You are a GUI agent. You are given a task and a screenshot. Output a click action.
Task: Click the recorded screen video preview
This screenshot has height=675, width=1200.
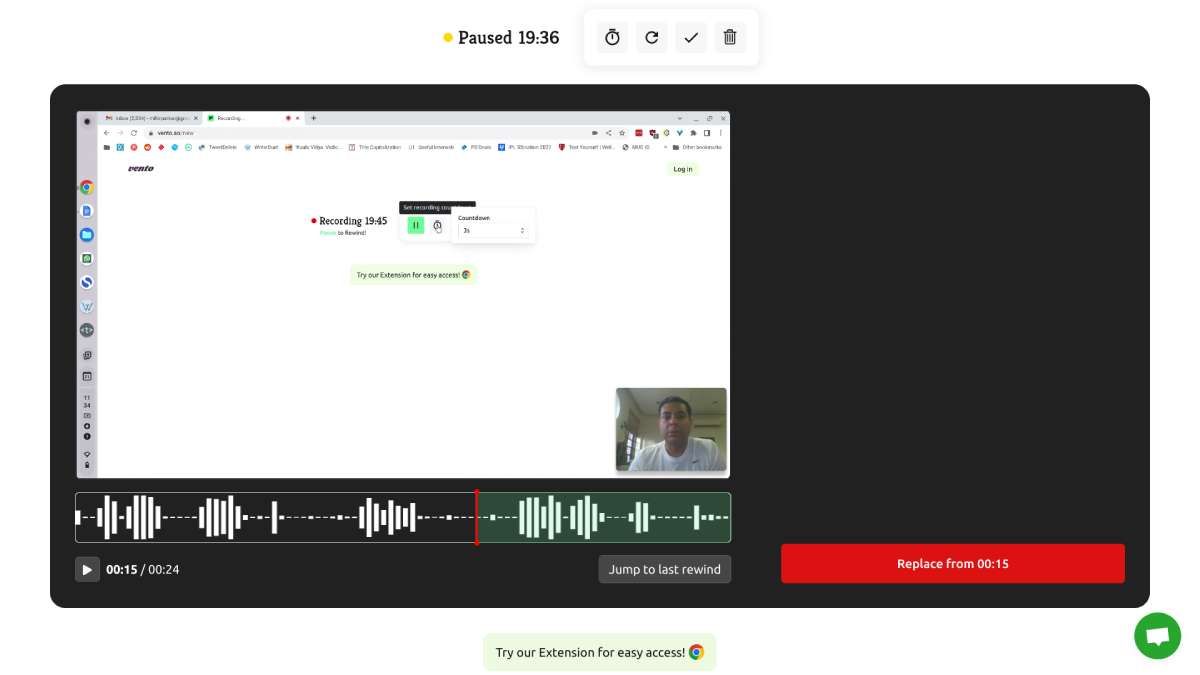[x=403, y=294]
